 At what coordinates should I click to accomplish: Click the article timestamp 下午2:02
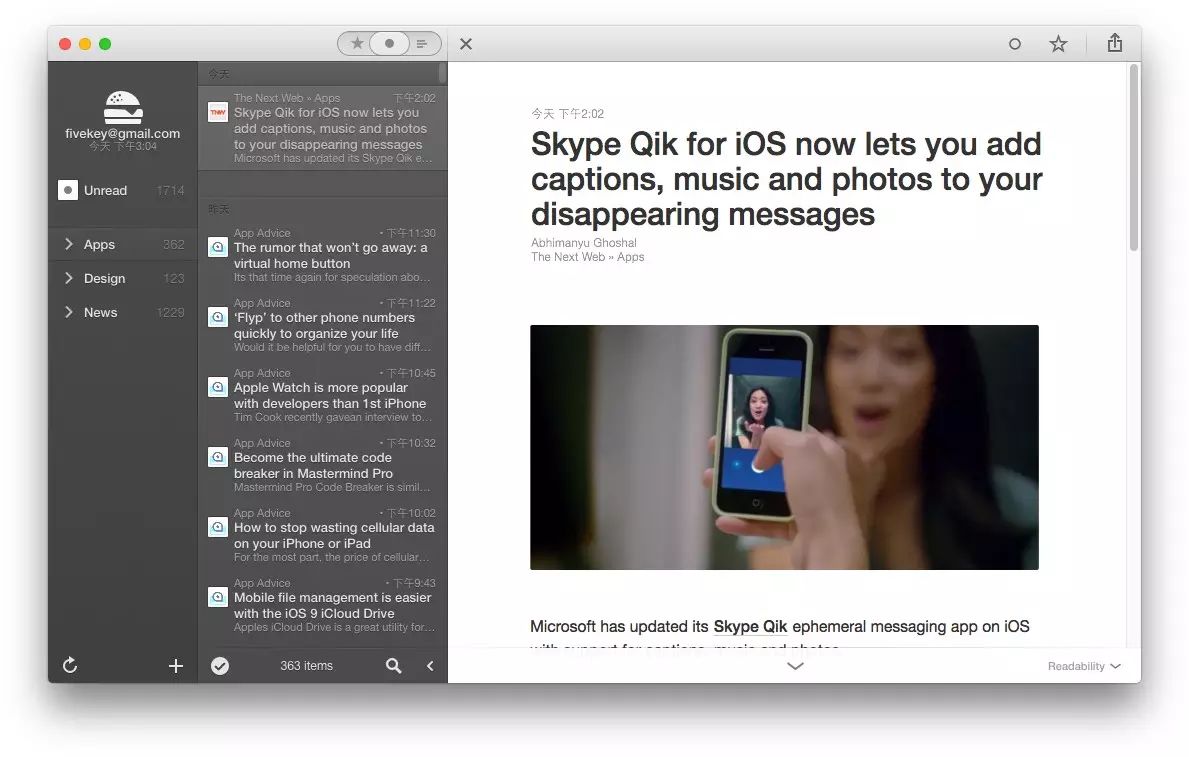pyautogui.click(x=567, y=114)
